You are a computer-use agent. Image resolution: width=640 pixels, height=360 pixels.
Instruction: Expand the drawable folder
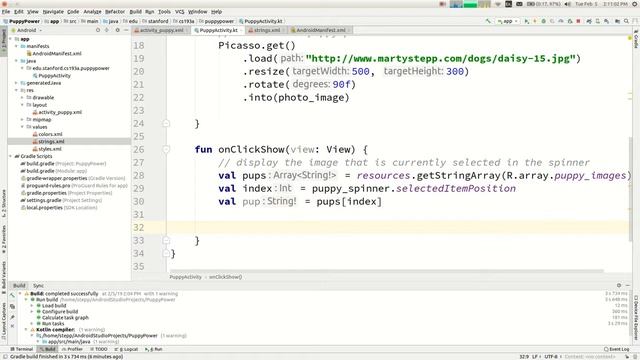point(22,98)
